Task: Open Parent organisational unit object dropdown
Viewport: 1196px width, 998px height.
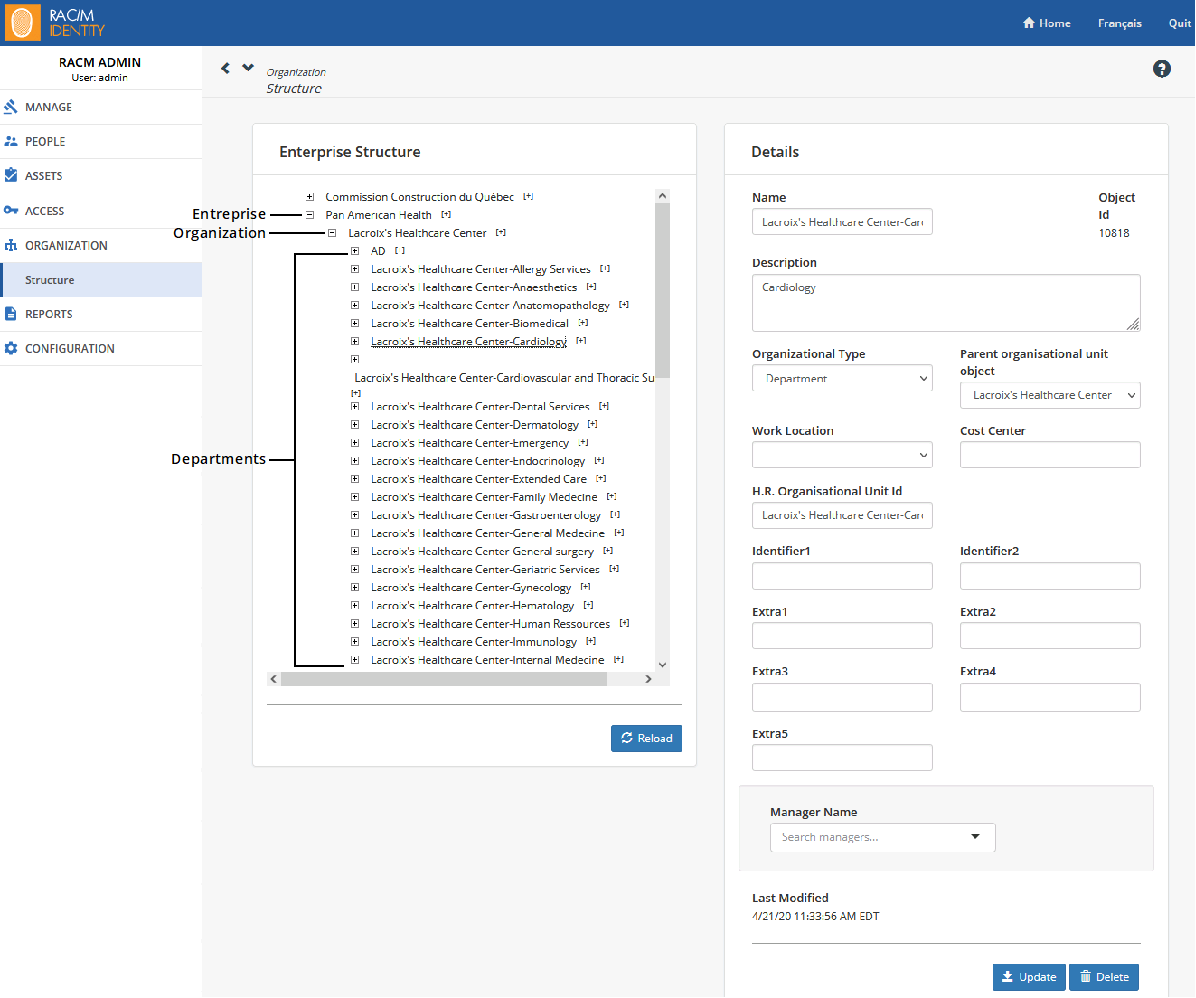Action: pos(1050,395)
